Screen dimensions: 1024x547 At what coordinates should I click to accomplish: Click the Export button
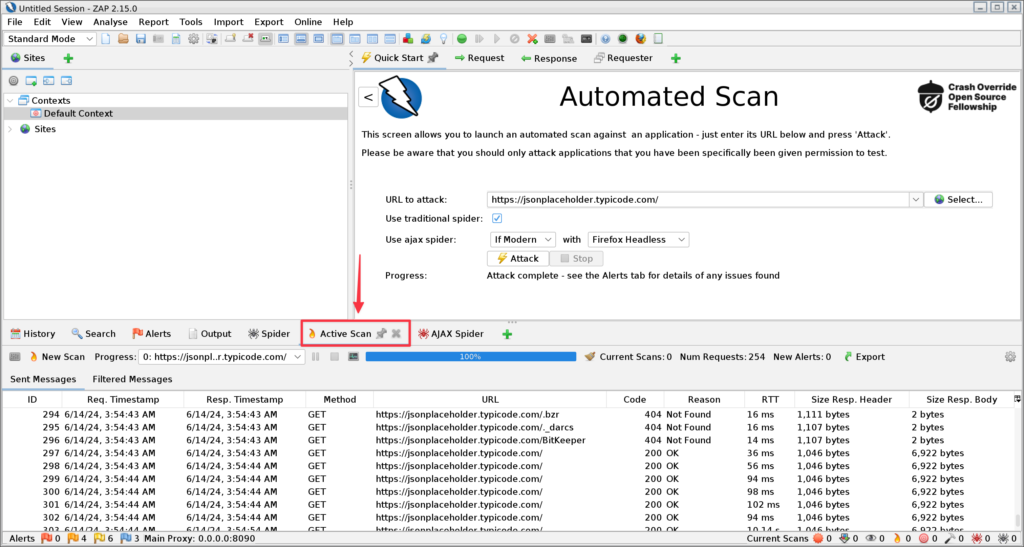click(x=864, y=356)
